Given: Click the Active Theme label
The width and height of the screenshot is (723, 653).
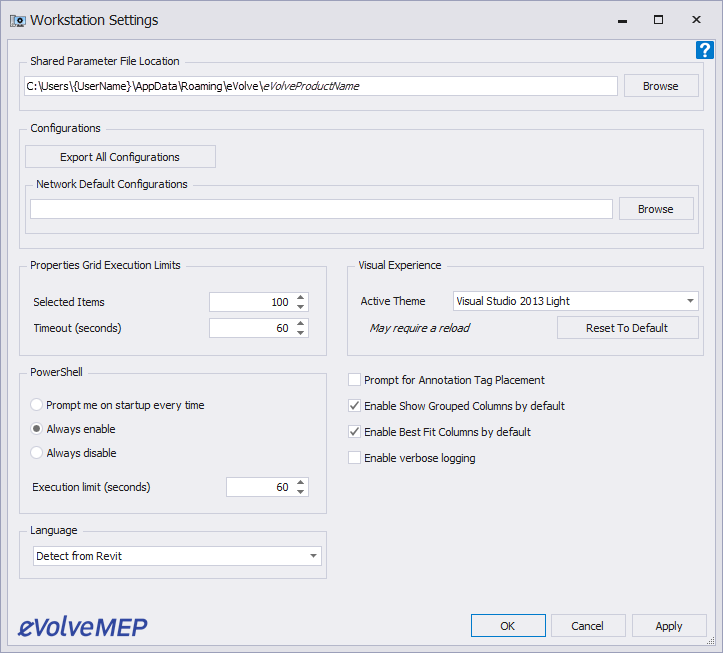Looking at the screenshot, I should click(x=393, y=301).
